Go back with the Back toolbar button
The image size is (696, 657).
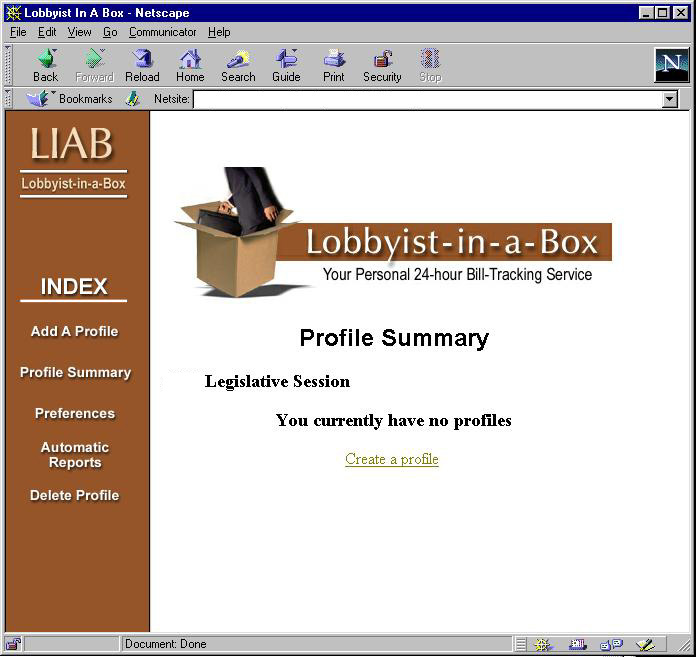click(x=46, y=65)
